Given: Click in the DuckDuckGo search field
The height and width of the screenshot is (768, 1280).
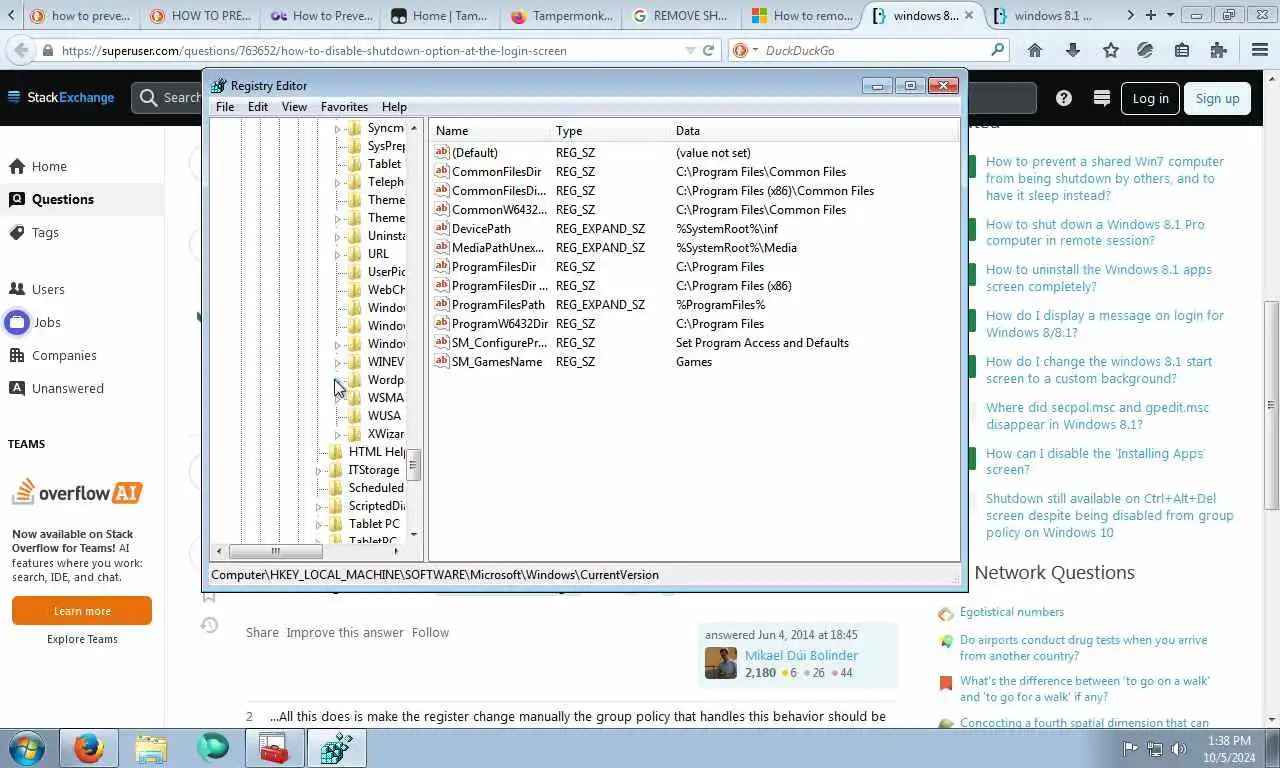Looking at the screenshot, I should click(x=875, y=50).
